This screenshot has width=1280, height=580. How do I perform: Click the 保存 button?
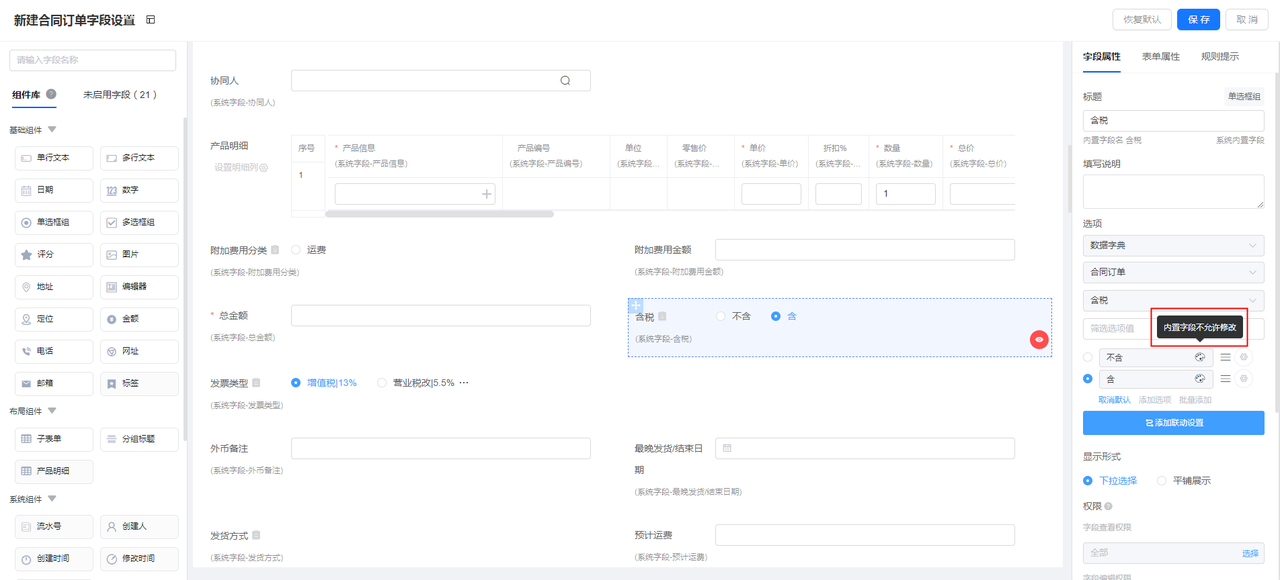point(1199,20)
